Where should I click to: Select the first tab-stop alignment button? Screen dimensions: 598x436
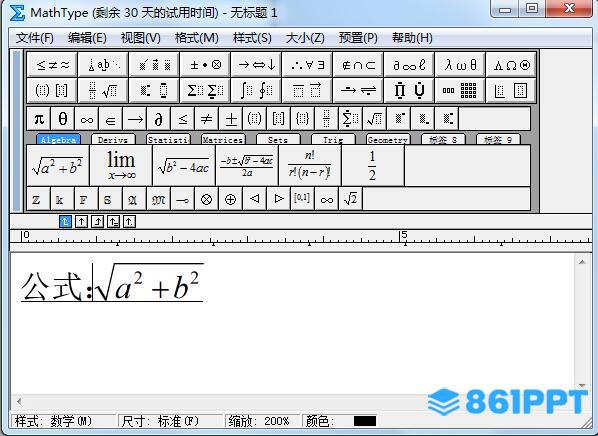pyautogui.click(x=66, y=222)
